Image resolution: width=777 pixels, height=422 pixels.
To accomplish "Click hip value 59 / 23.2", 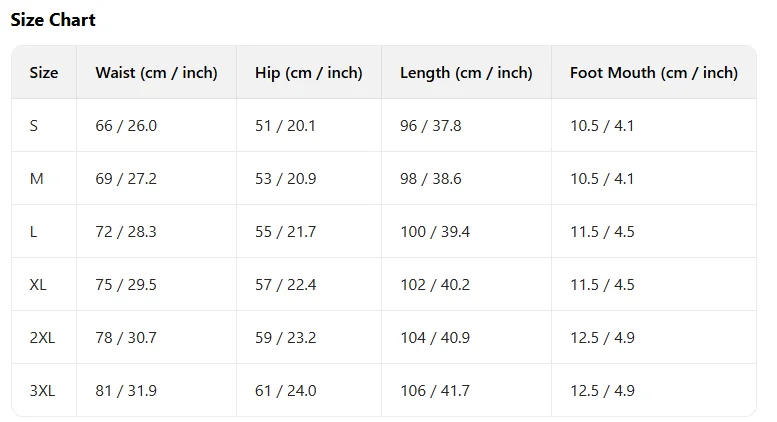I will 285,338.
